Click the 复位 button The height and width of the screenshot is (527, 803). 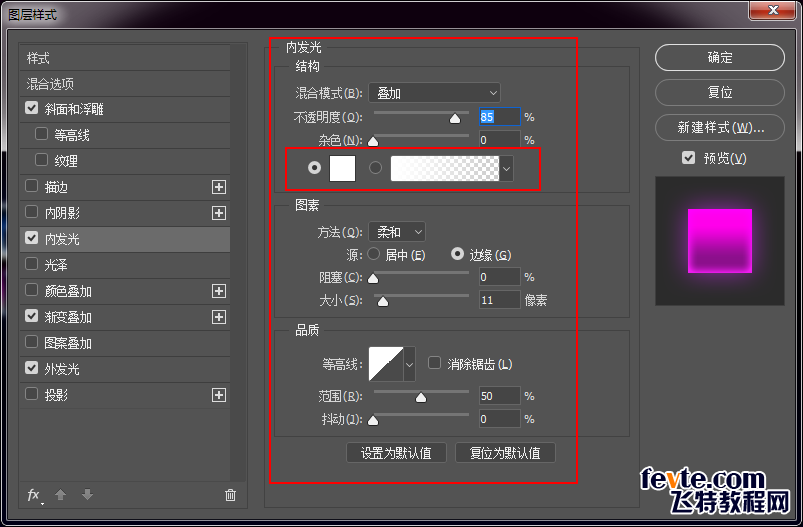[720, 92]
